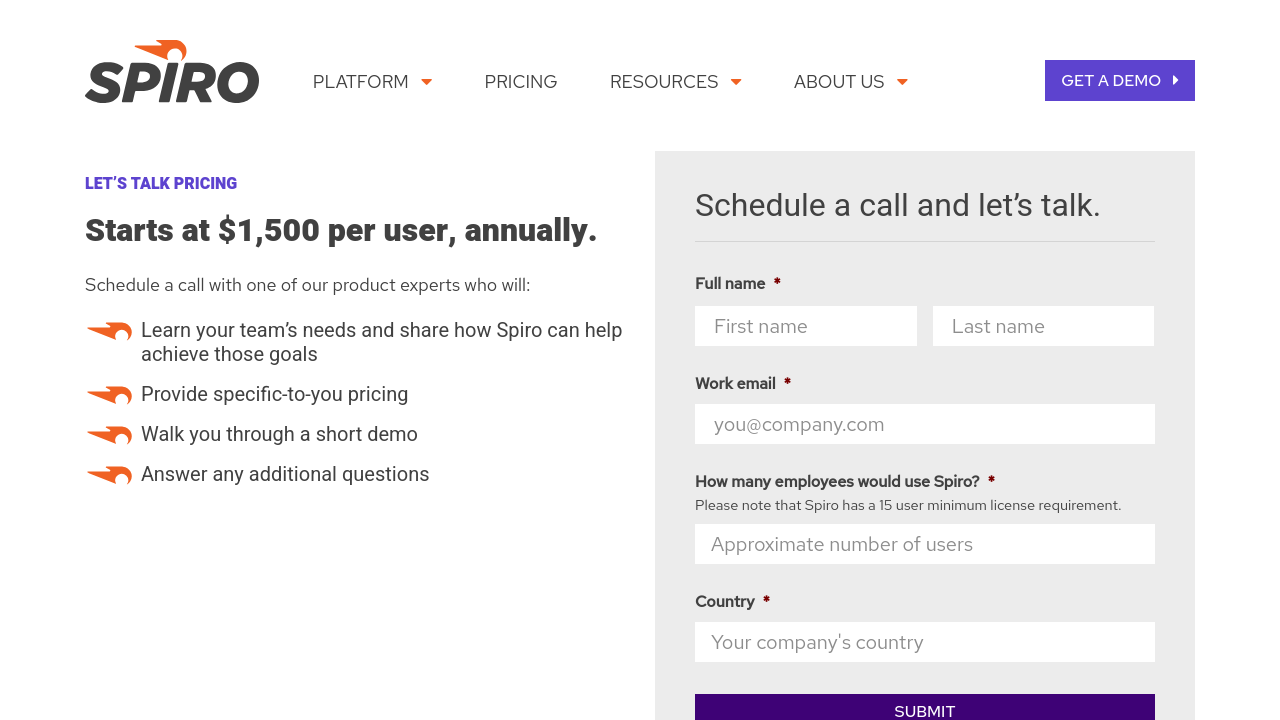Image resolution: width=1280 pixels, height=720 pixels.
Task: Open the Platform menu label
Action: coord(361,82)
